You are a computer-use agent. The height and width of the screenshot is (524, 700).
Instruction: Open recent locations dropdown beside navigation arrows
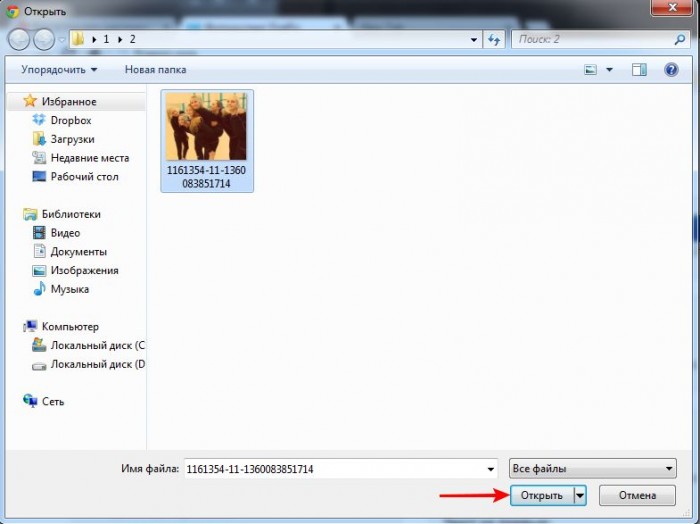[x=62, y=40]
